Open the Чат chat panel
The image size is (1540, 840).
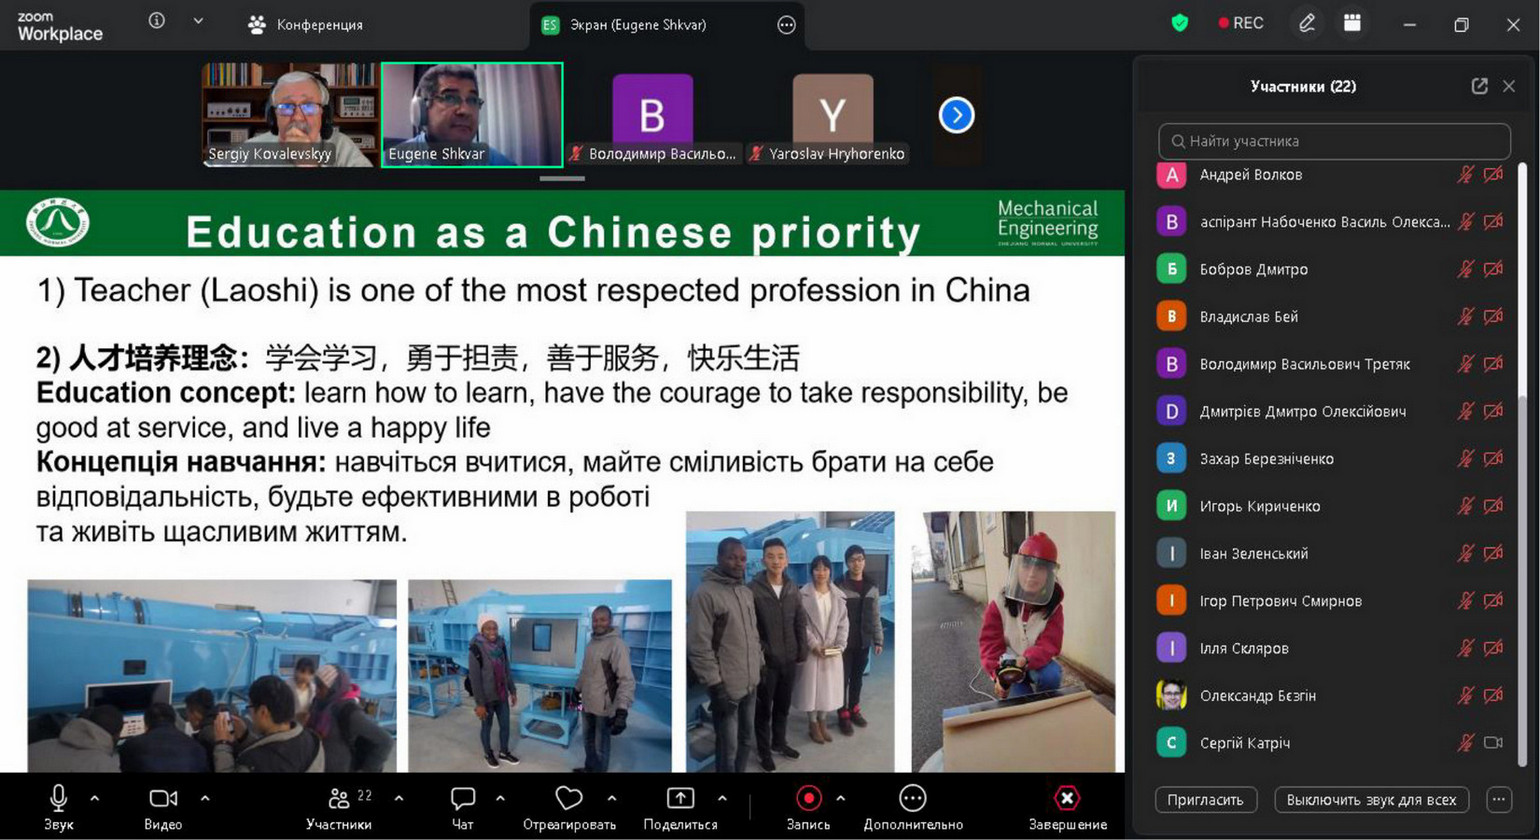pyautogui.click(x=462, y=798)
